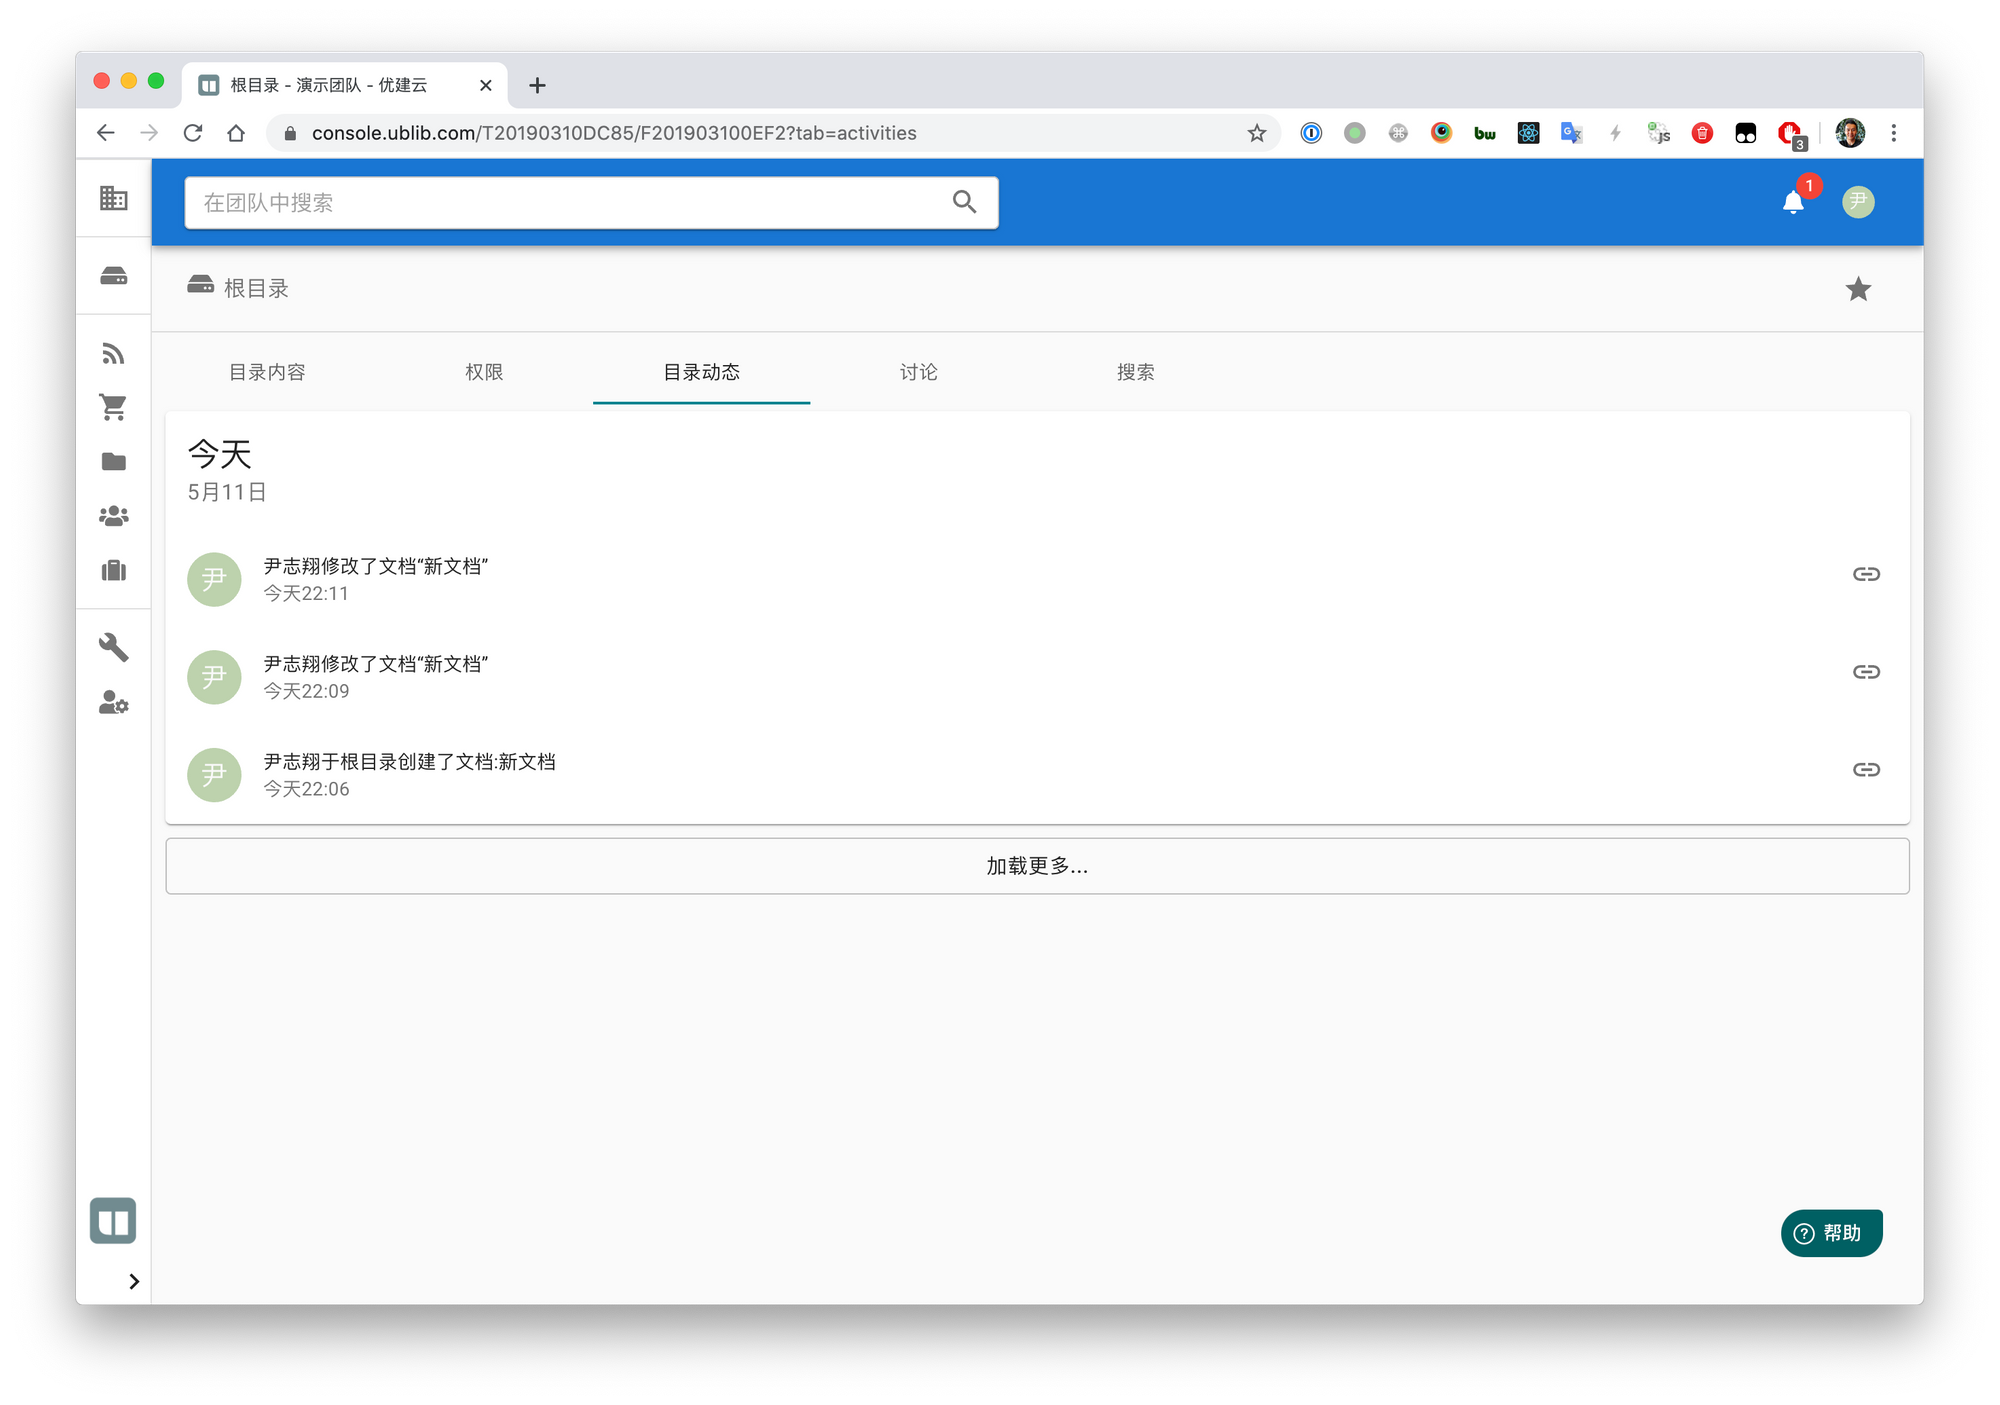Toggle favorite star for 根目录
2000x1405 pixels.
(1857, 289)
